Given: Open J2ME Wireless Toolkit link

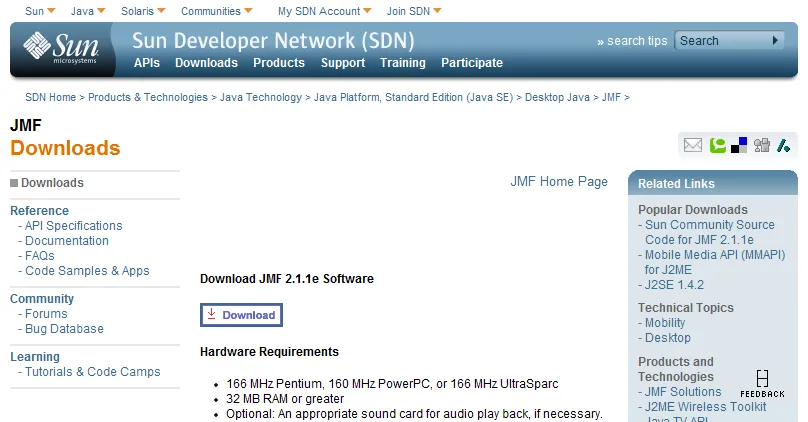Looking at the screenshot, I should point(705,407).
